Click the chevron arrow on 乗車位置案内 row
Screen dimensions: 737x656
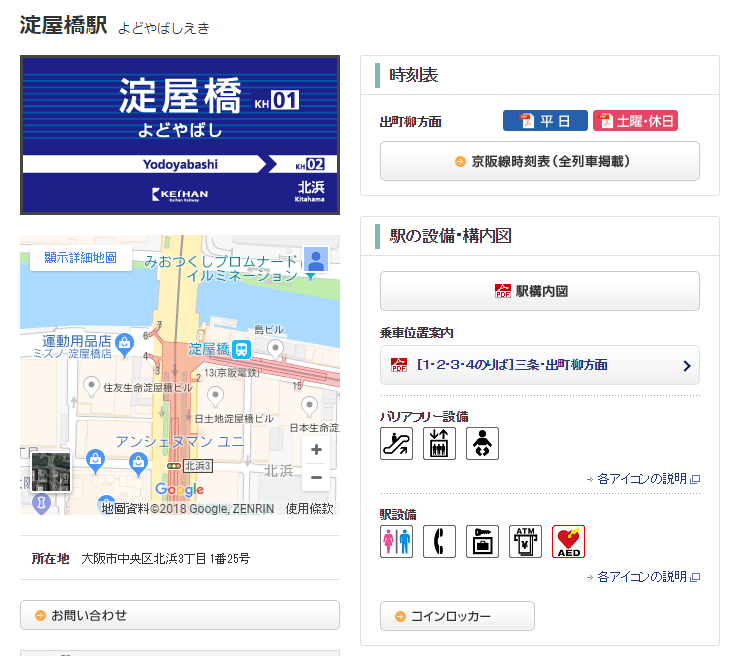click(687, 366)
